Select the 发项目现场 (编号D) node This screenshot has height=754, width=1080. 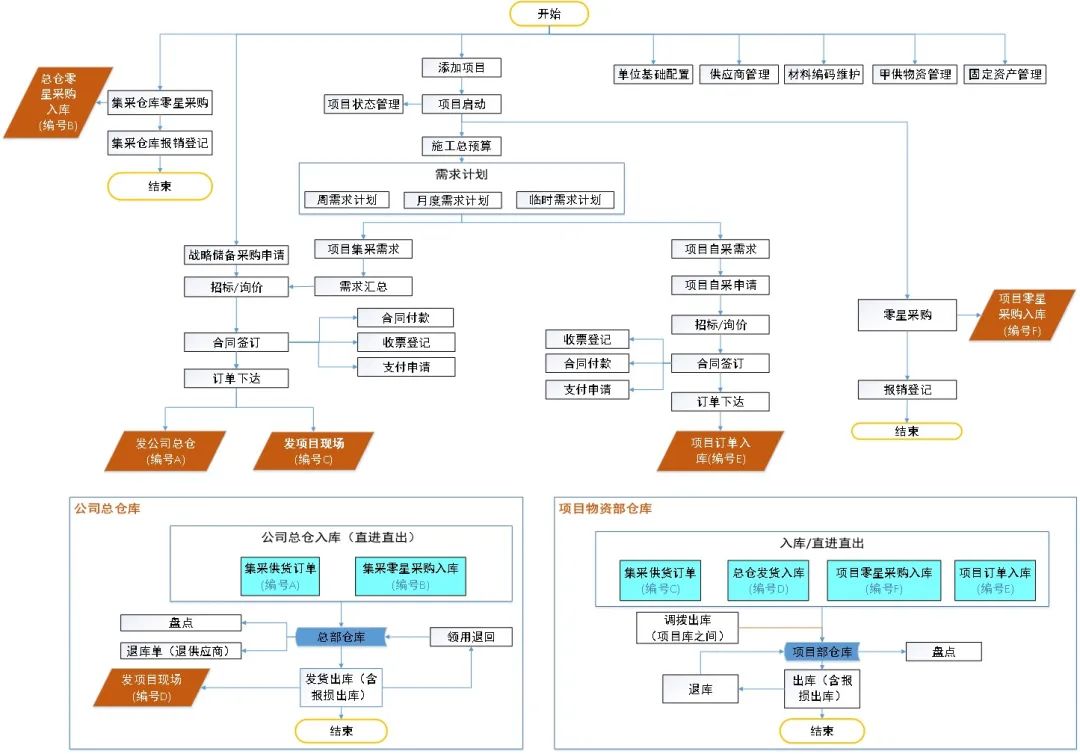point(155,686)
